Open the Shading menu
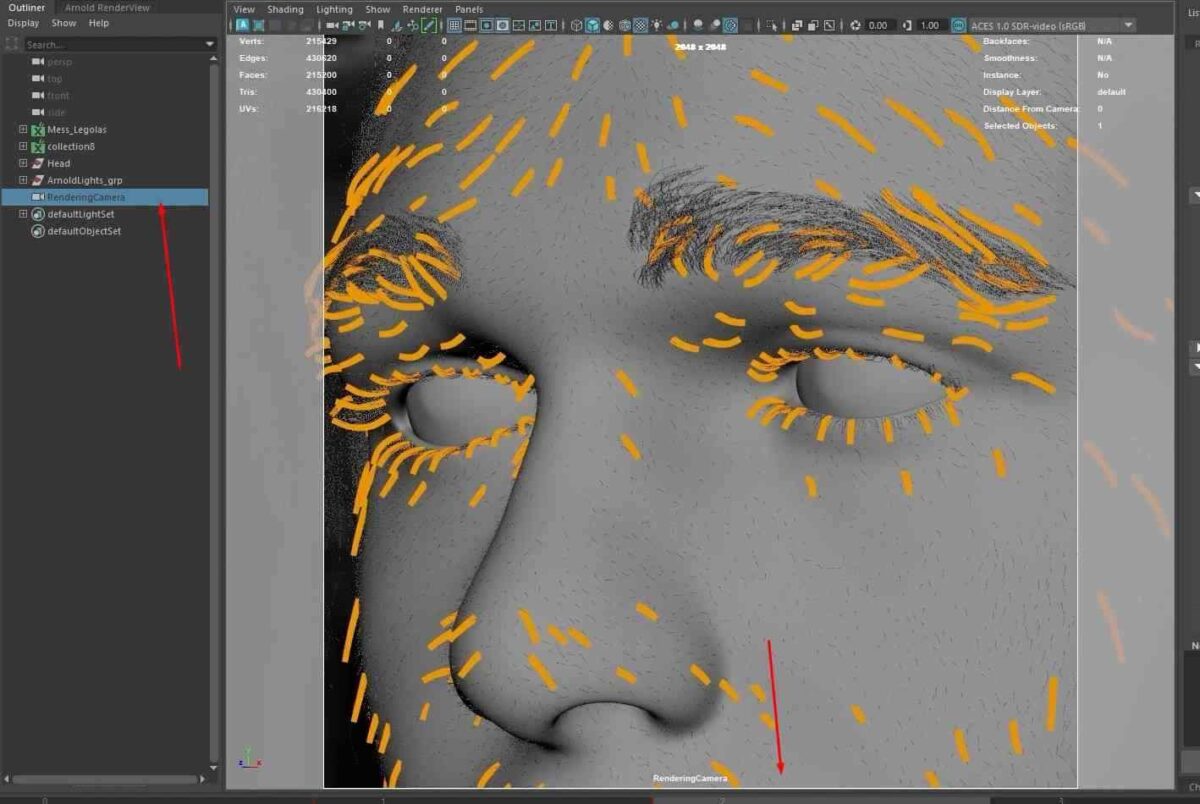 [285, 9]
